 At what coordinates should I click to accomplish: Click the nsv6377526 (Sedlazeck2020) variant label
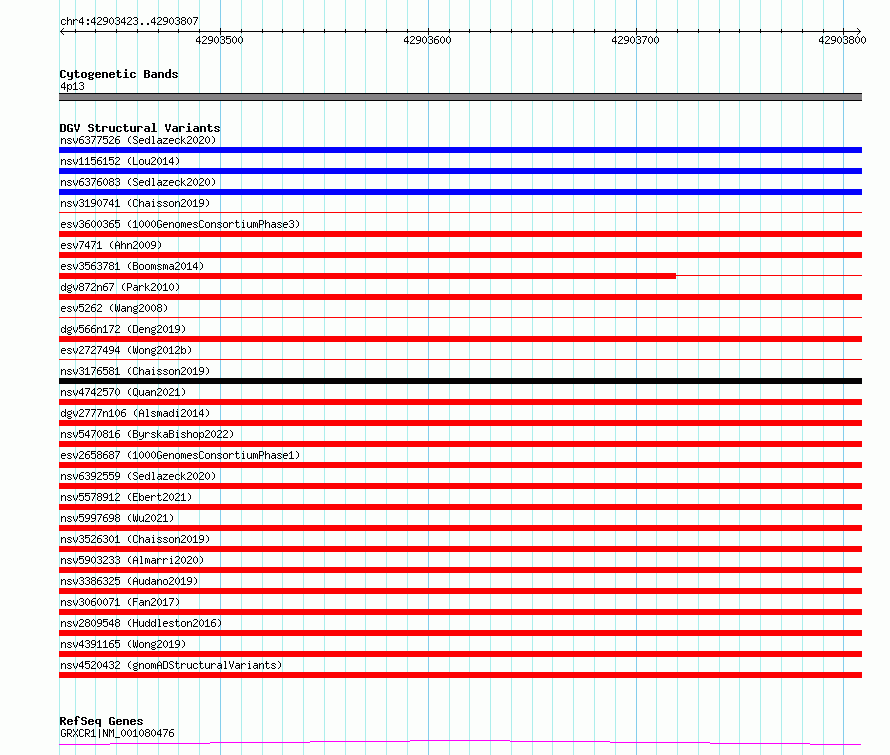(x=138, y=140)
